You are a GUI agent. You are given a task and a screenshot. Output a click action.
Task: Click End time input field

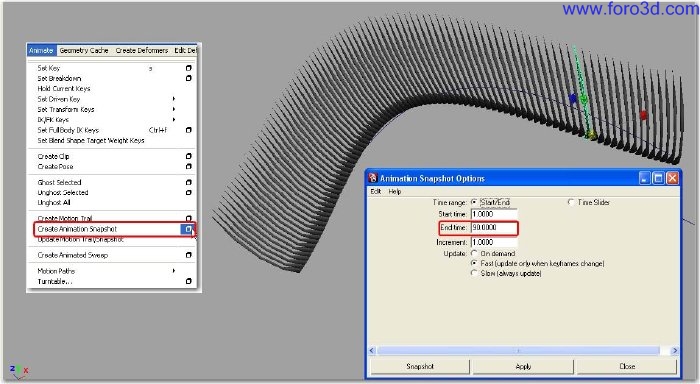click(494, 228)
